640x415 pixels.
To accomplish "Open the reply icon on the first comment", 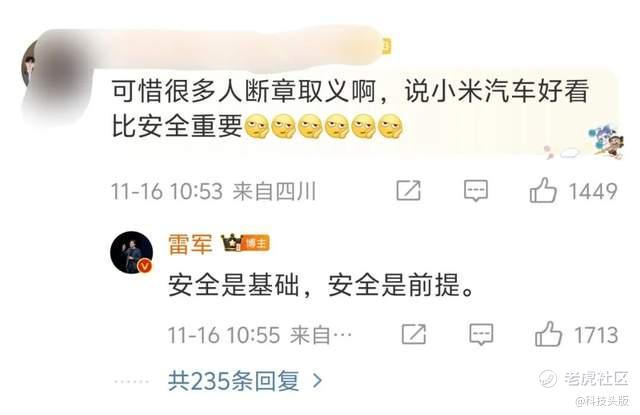I will [x=476, y=191].
